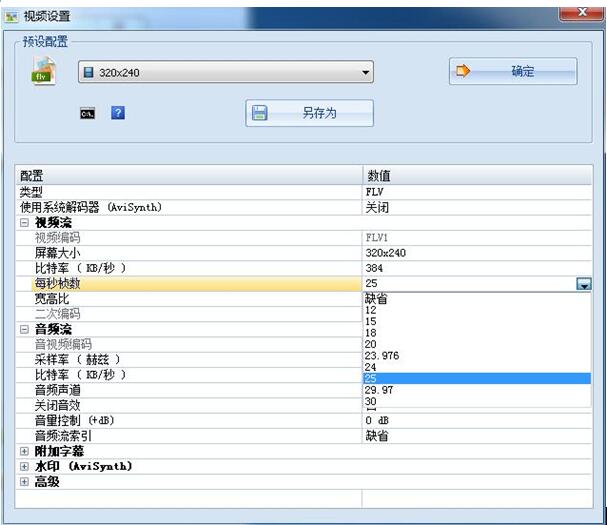Image resolution: width=607 pixels, height=525 pixels.
Task: Choose 29.97 frames per second
Action: (378, 390)
